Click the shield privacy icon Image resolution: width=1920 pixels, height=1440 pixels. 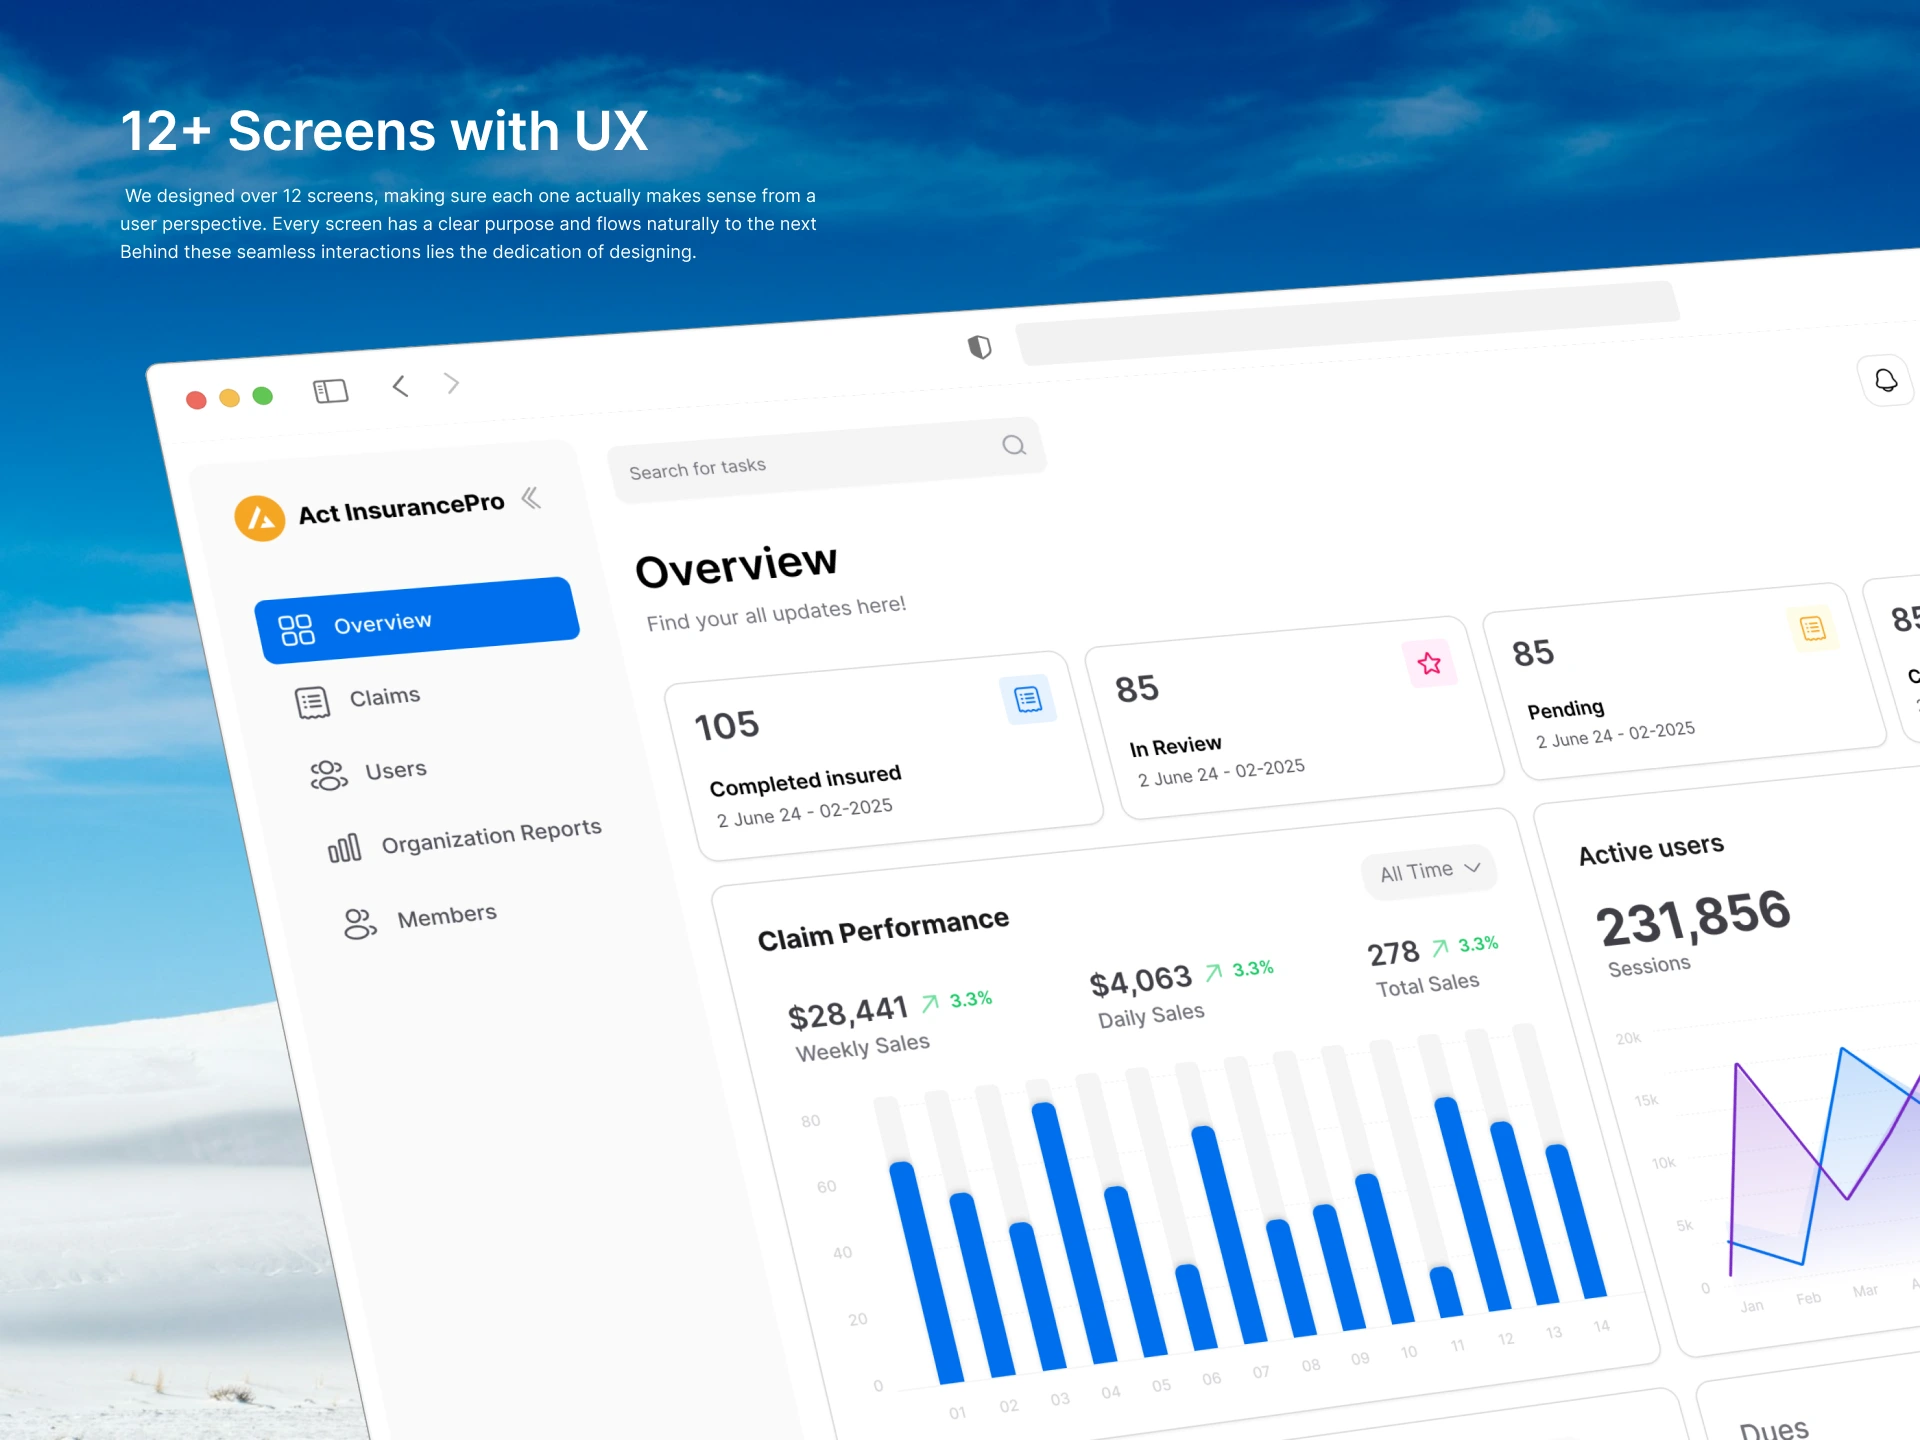pyautogui.click(x=979, y=347)
